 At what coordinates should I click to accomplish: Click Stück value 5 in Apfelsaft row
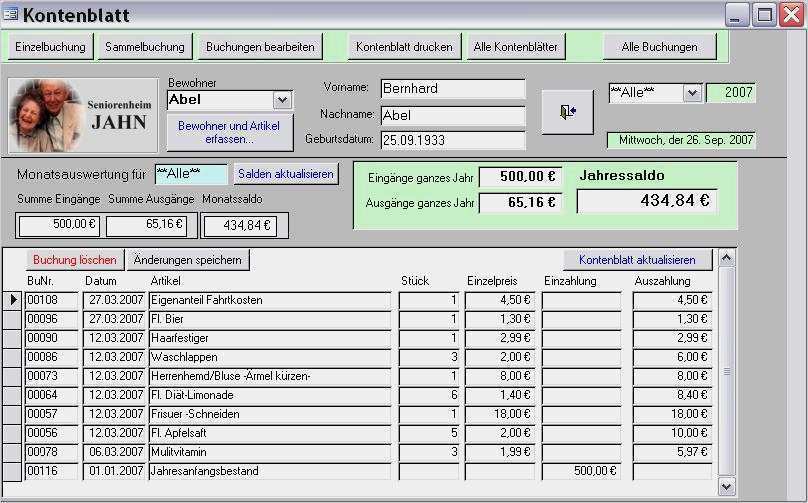click(429, 433)
